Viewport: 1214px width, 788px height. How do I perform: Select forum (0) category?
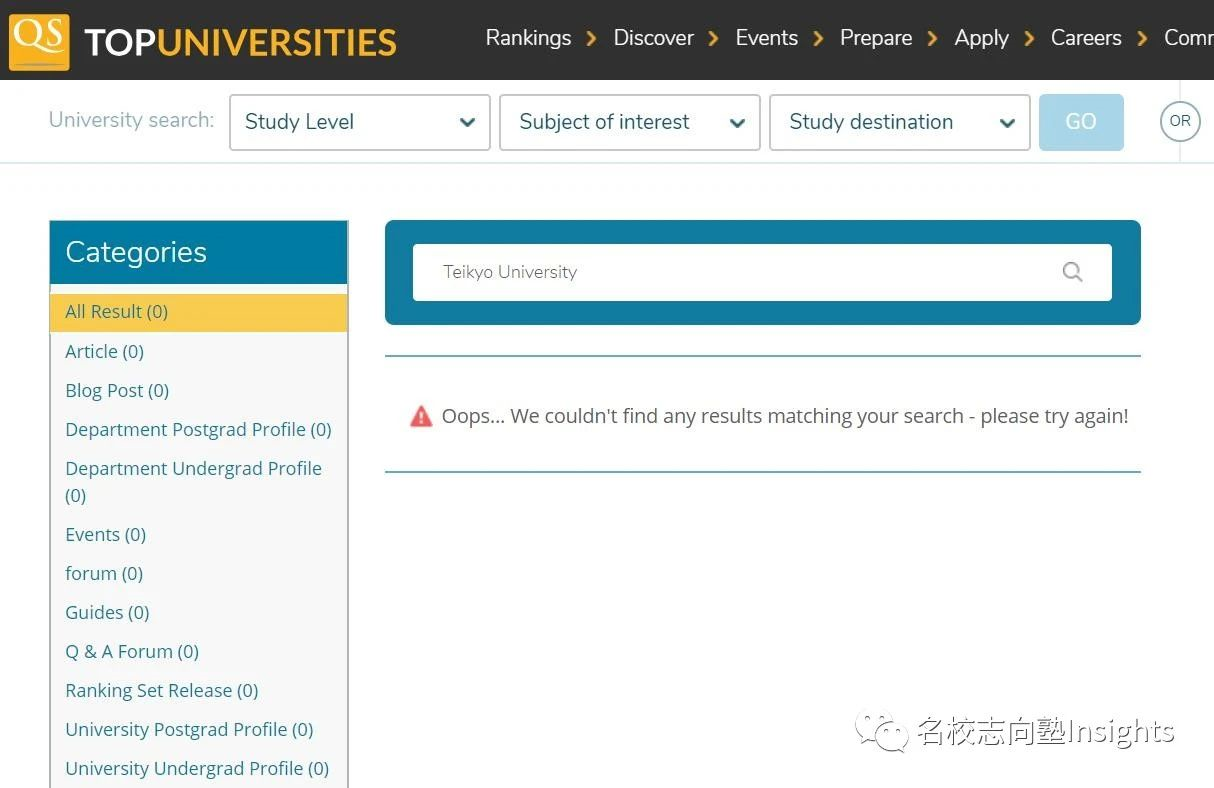click(x=104, y=573)
